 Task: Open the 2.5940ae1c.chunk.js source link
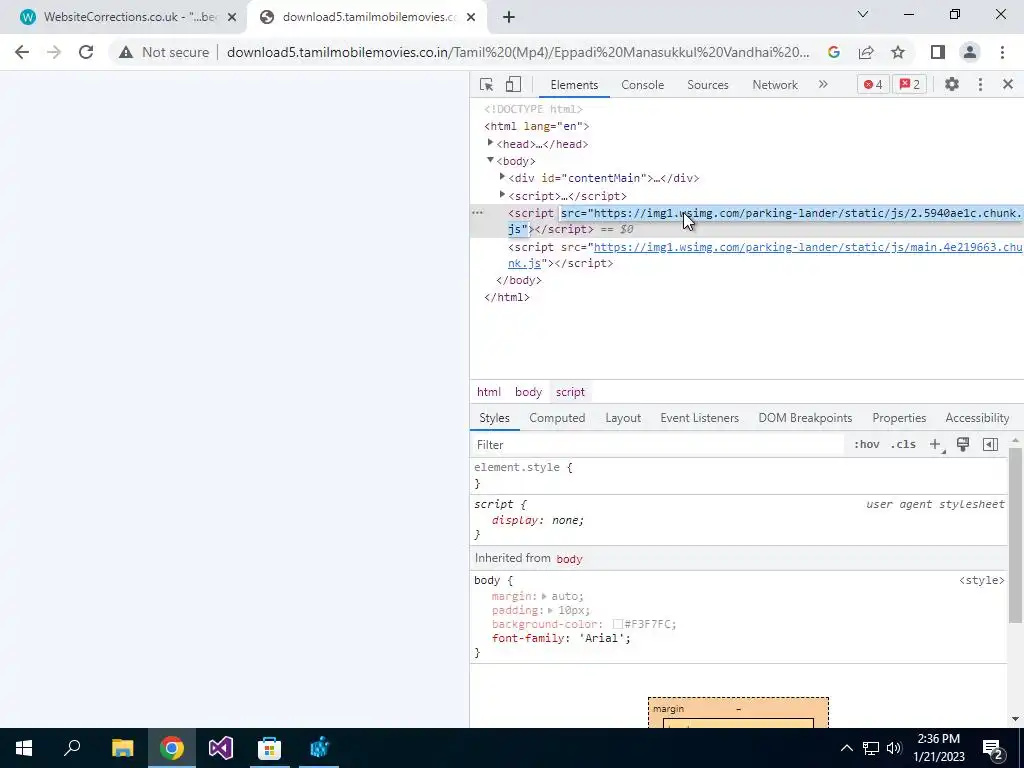pos(807,214)
